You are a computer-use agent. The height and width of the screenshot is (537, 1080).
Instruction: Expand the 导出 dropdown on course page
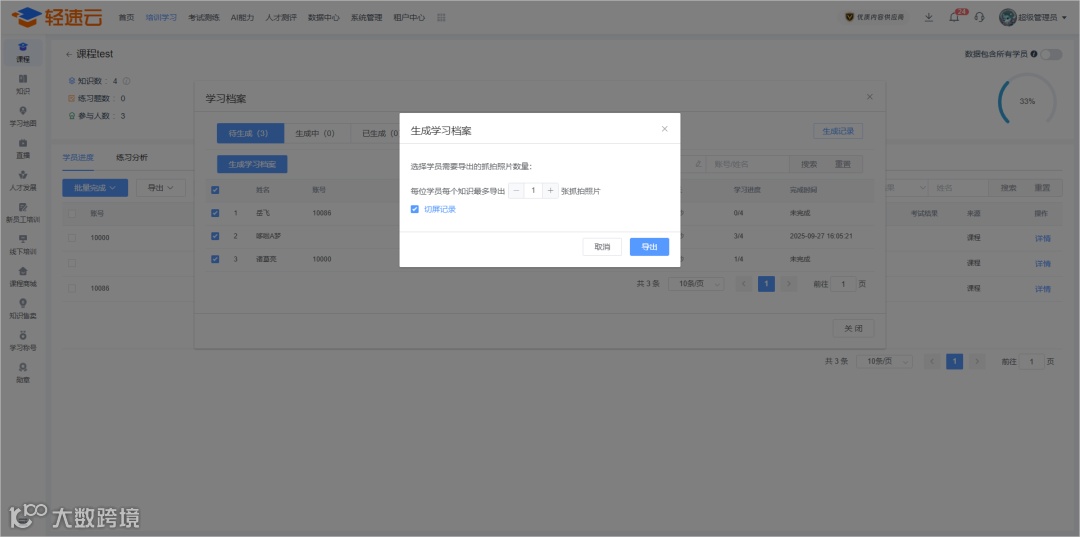coord(161,187)
